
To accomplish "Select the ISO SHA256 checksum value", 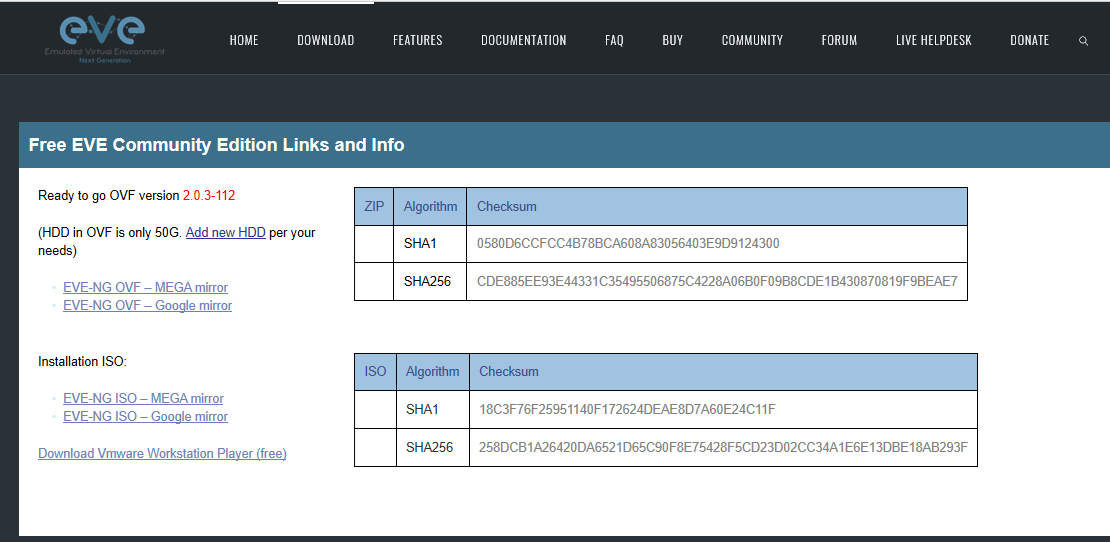I will [x=723, y=447].
